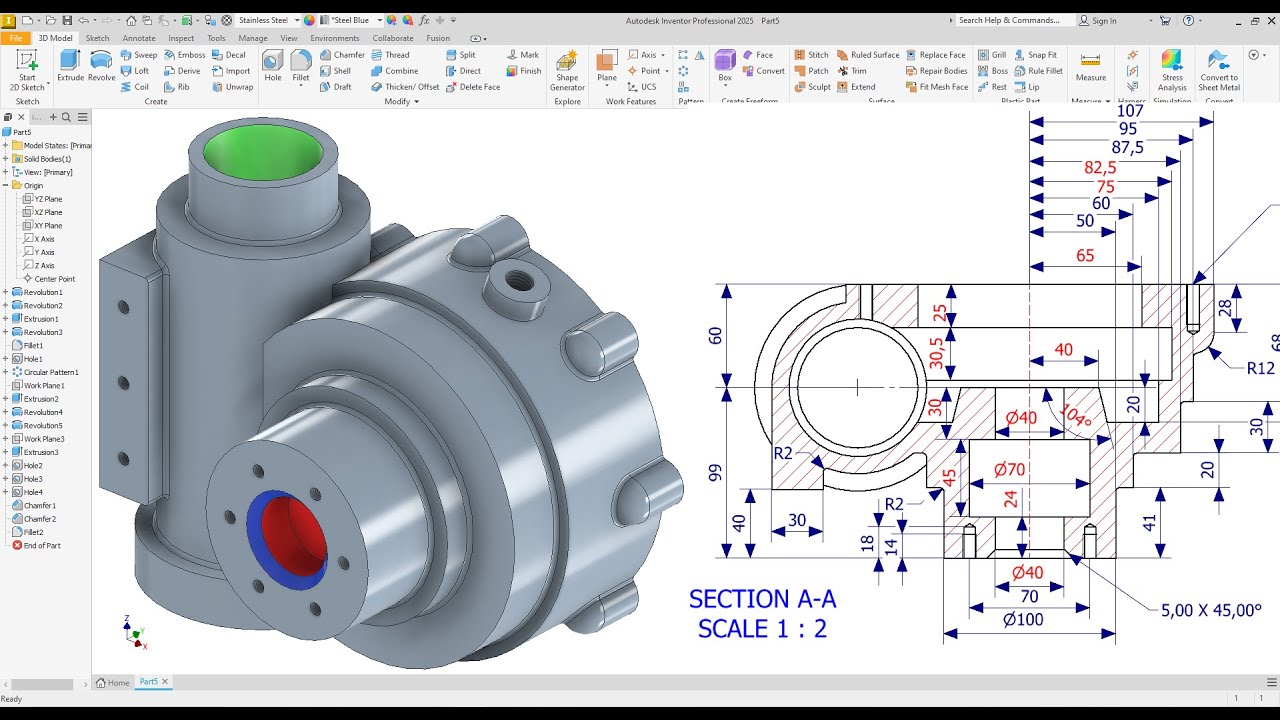Expand the Circular Pattern1 node
Screen dimensions: 1280x720
point(5,372)
